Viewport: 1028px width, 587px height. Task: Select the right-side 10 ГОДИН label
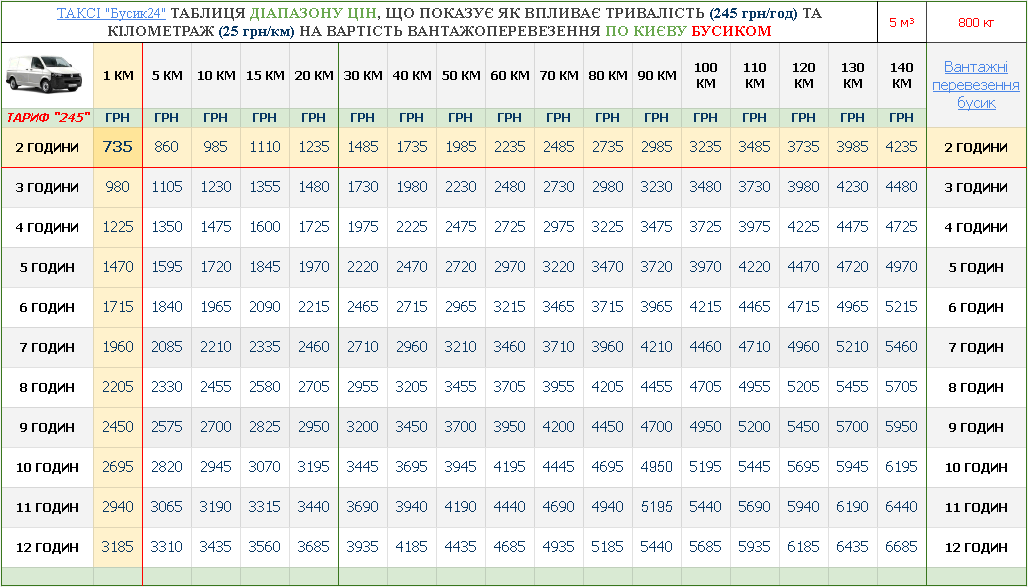[976, 467]
